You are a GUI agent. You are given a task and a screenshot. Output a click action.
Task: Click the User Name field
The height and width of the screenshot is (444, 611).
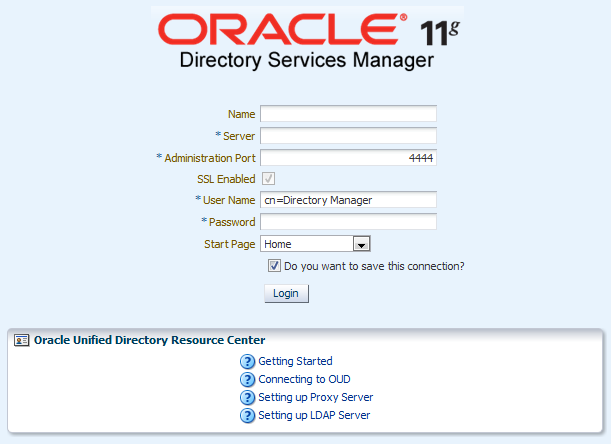pyautogui.click(x=348, y=200)
